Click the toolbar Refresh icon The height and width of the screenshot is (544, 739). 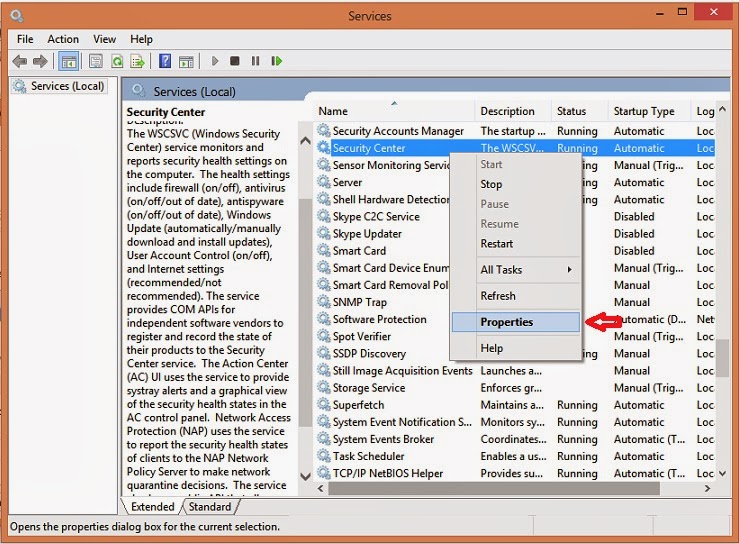(117, 61)
